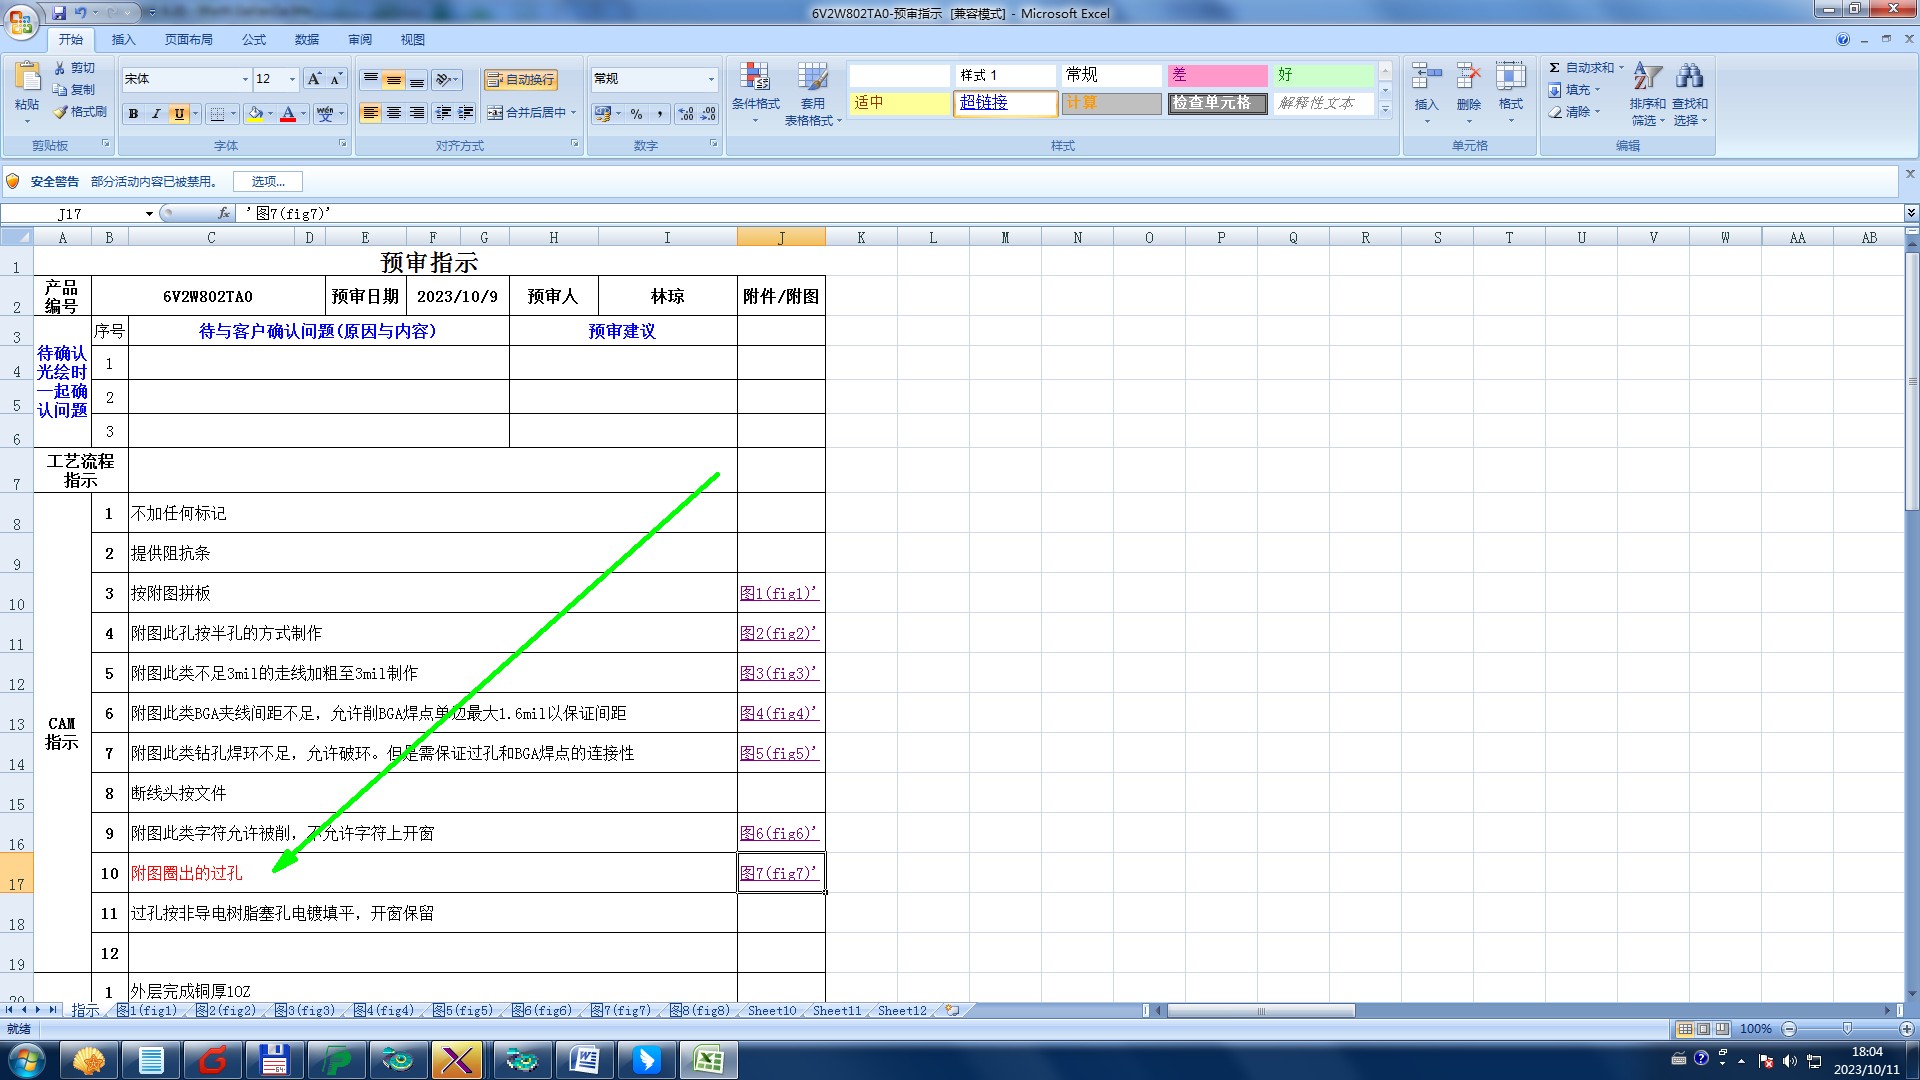Click the decrease decimal icon
The image size is (1920, 1080).
point(708,114)
